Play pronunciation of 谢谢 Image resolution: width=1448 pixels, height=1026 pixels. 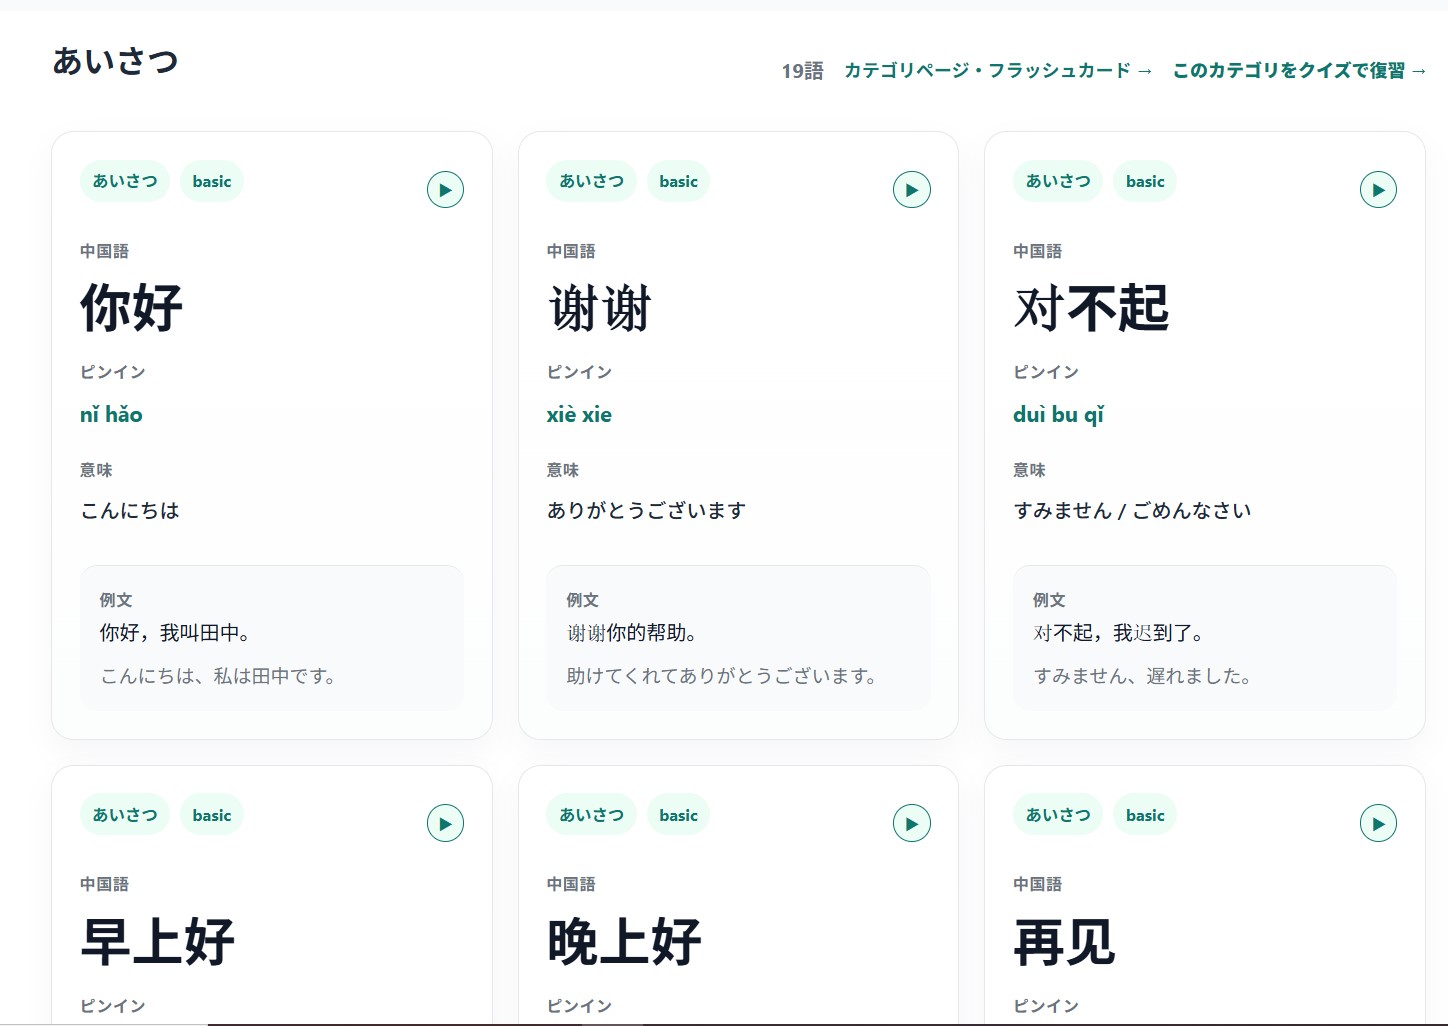[911, 190]
